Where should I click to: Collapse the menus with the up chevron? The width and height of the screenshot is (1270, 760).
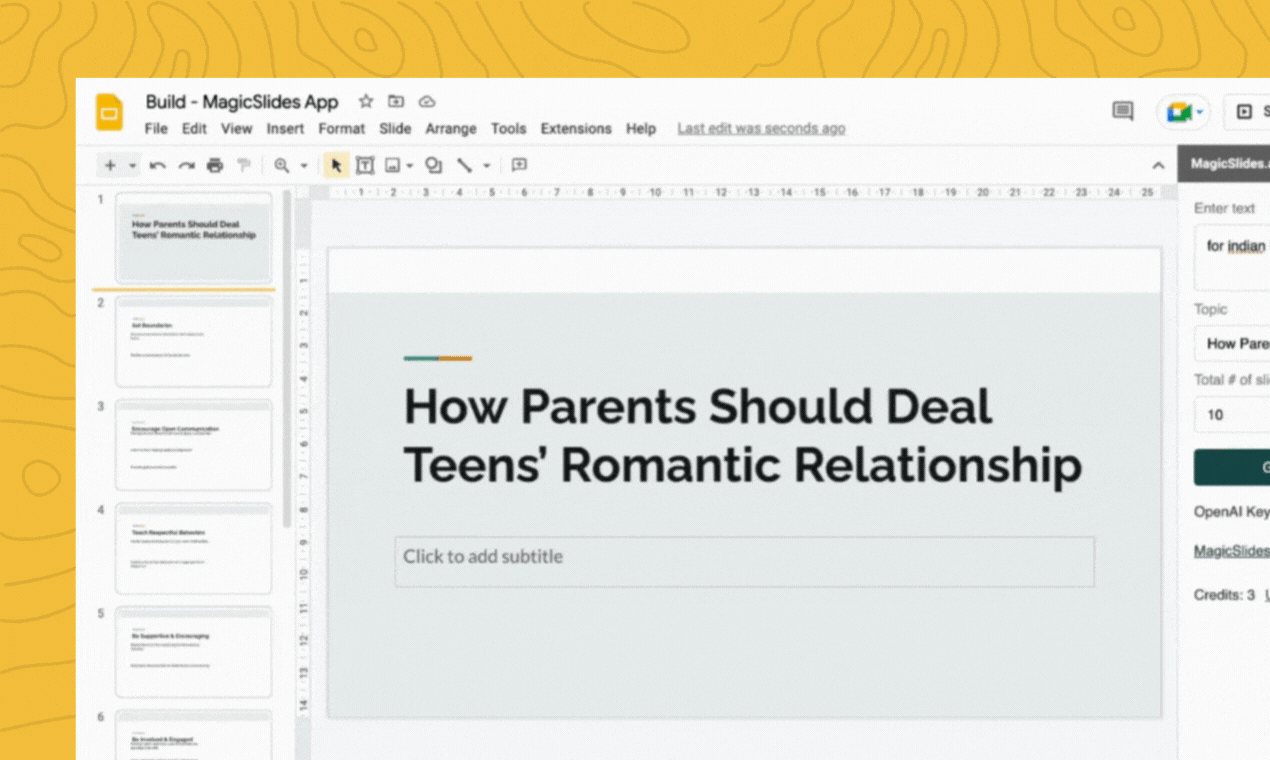point(1158,166)
